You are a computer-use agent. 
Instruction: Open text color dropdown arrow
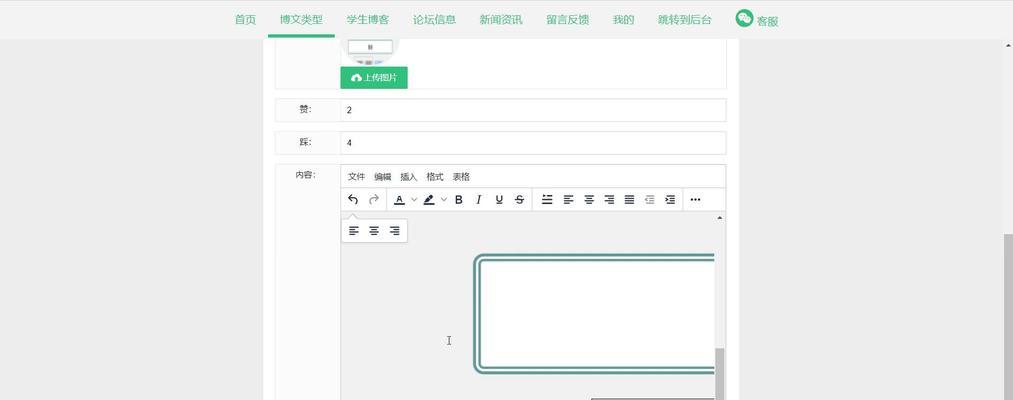click(414, 200)
